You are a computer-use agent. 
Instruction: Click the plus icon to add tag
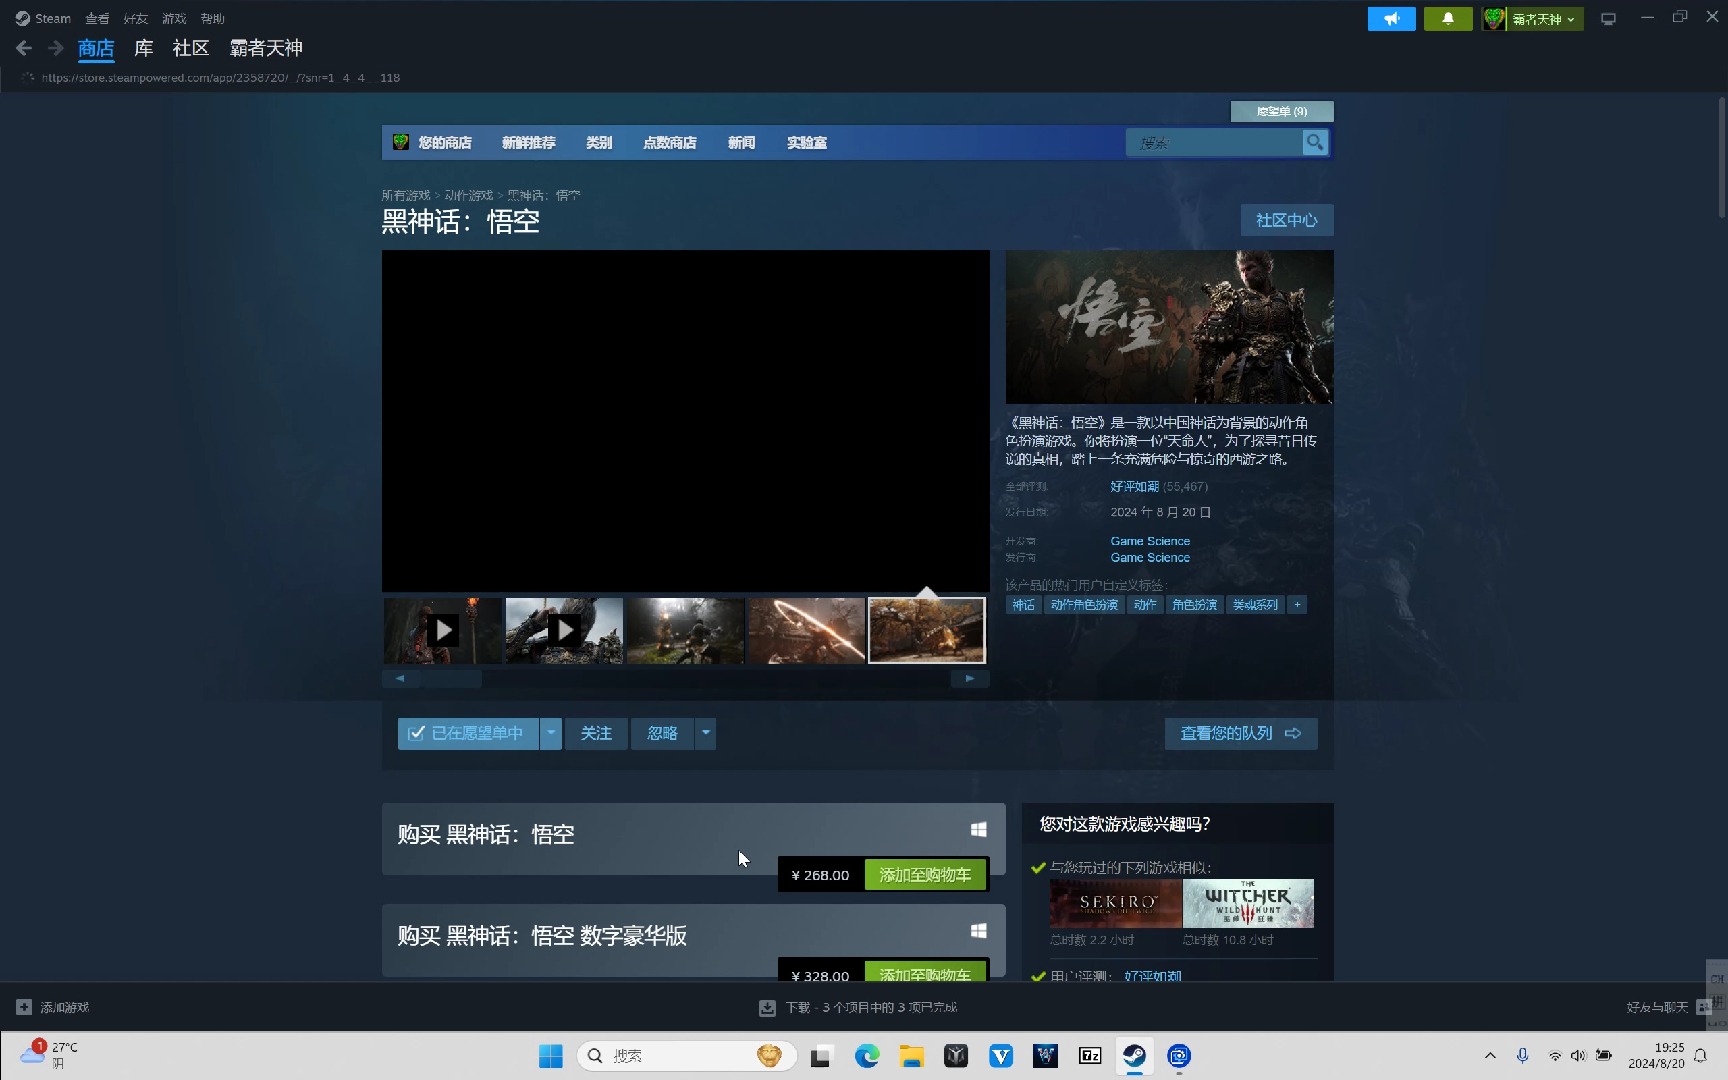click(x=1297, y=605)
